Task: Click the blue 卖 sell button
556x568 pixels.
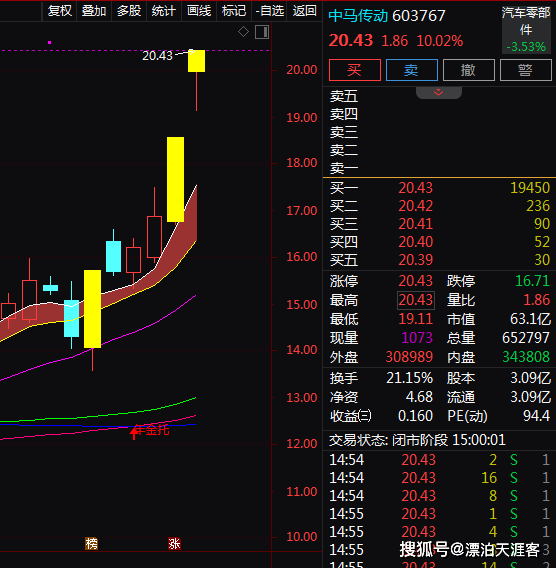Action: coord(412,70)
